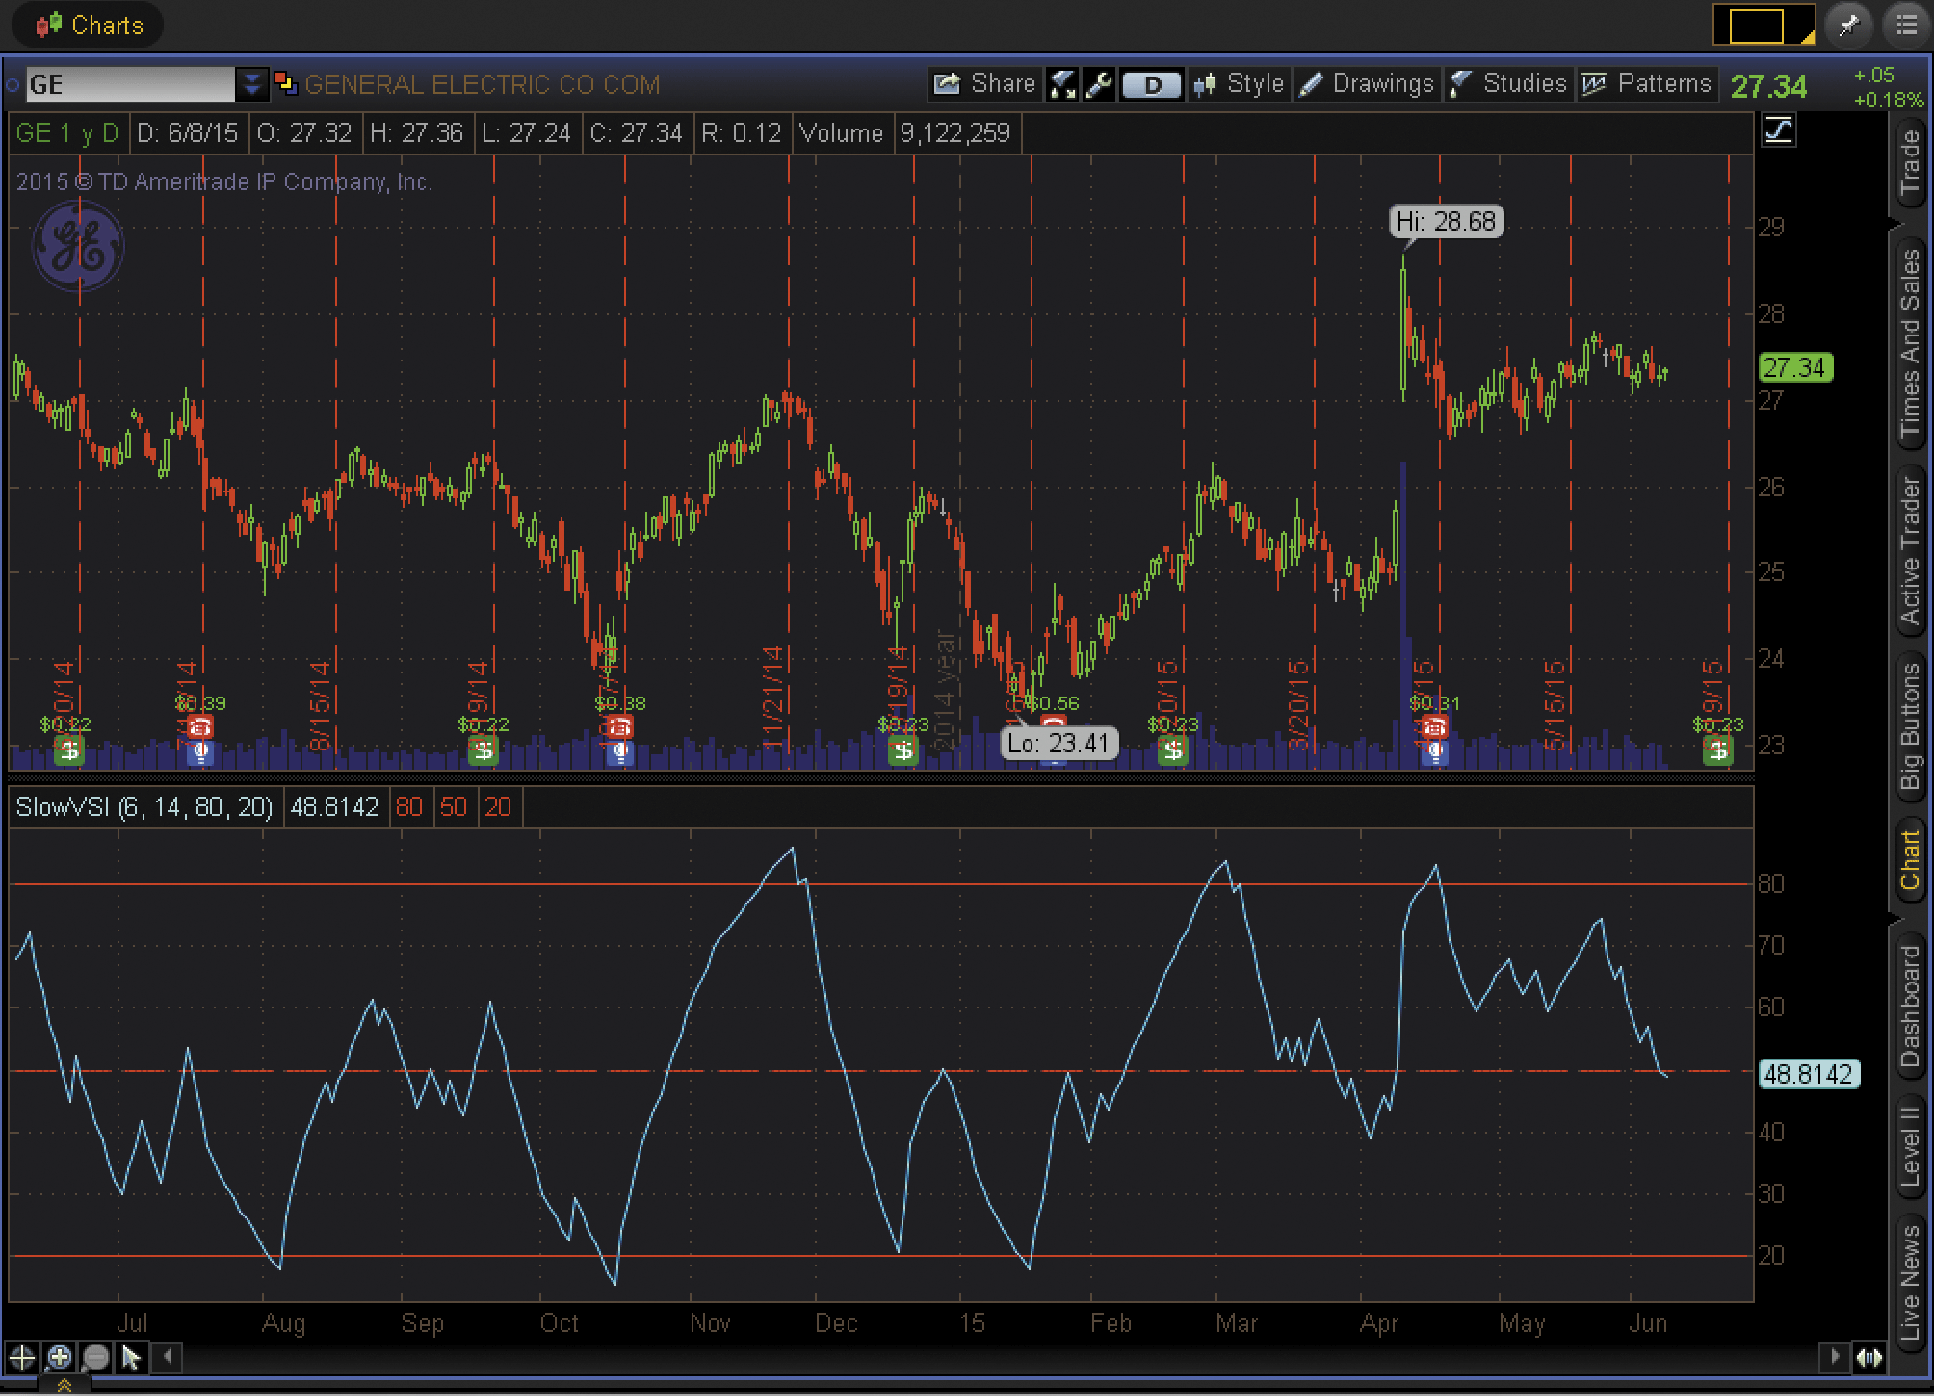Image resolution: width=1934 pixels, height=1396 pixels.
Task: Switch to Level II sidebar tab
Action: coord(1910,1146)
